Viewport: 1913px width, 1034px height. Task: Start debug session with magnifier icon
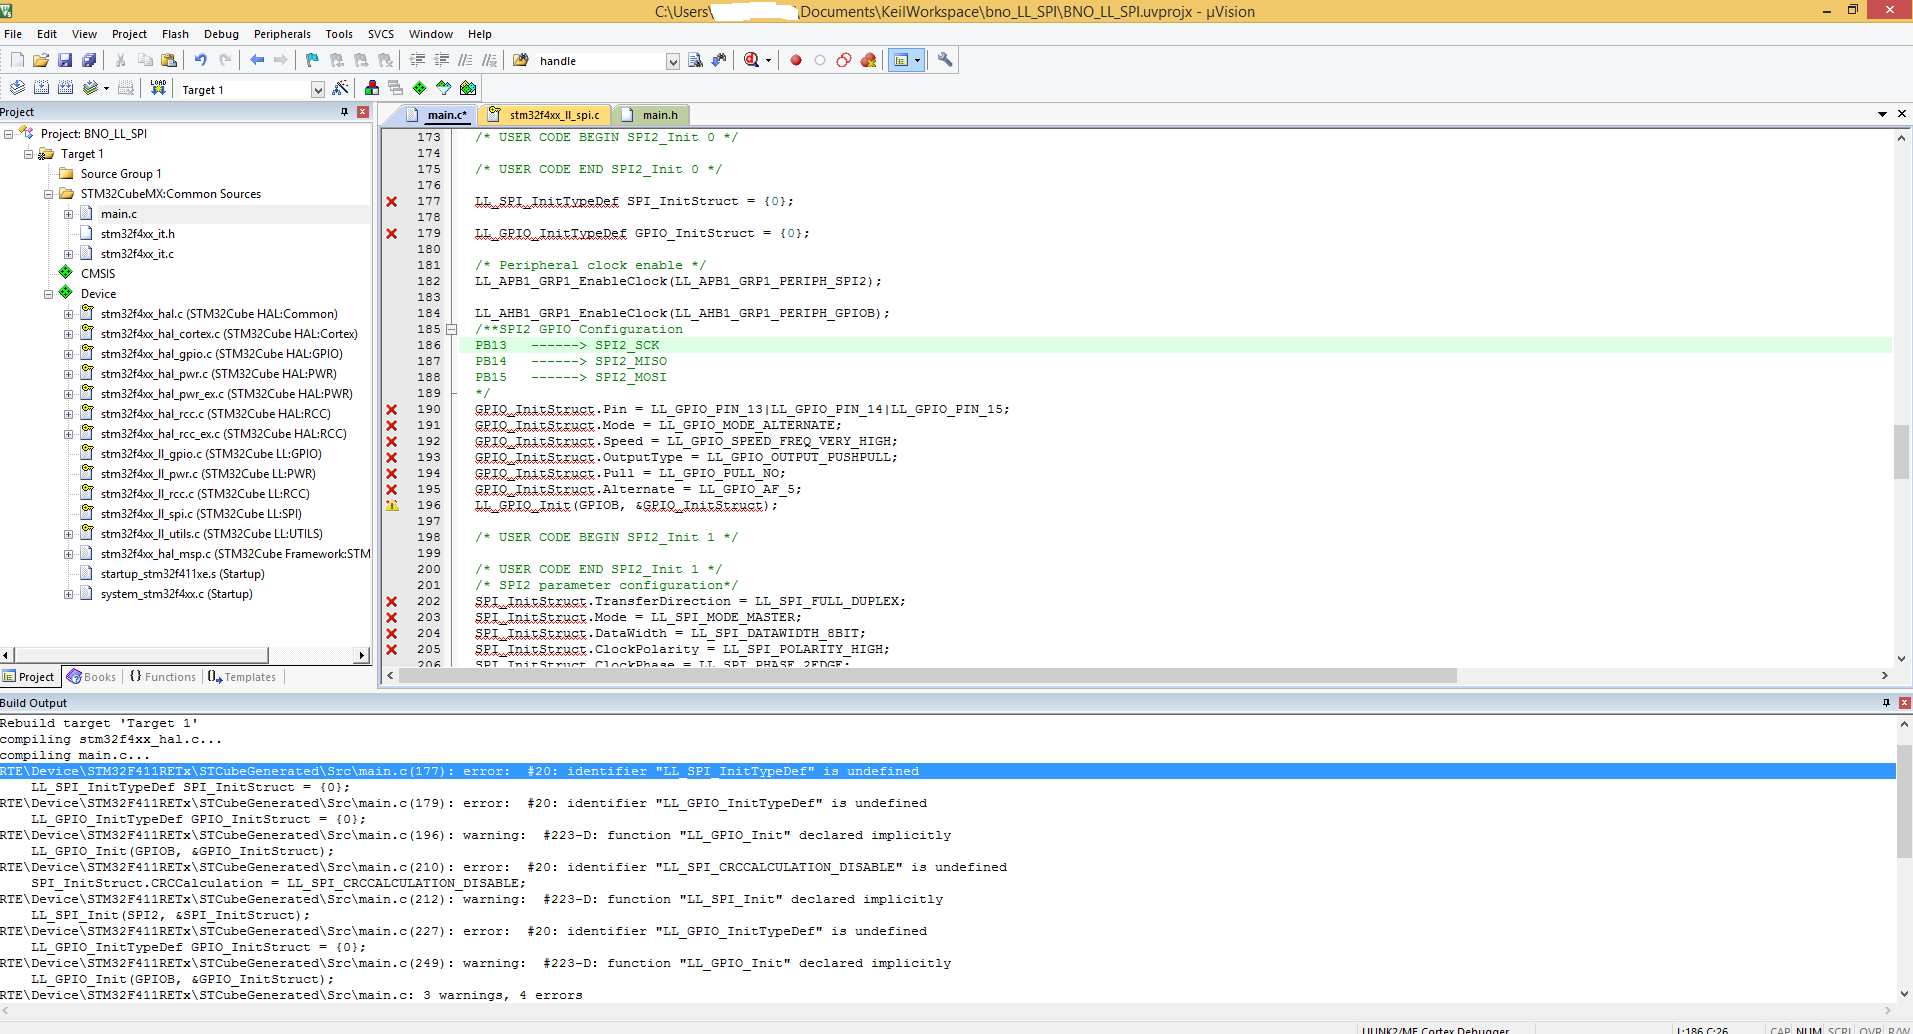(751, 61)
